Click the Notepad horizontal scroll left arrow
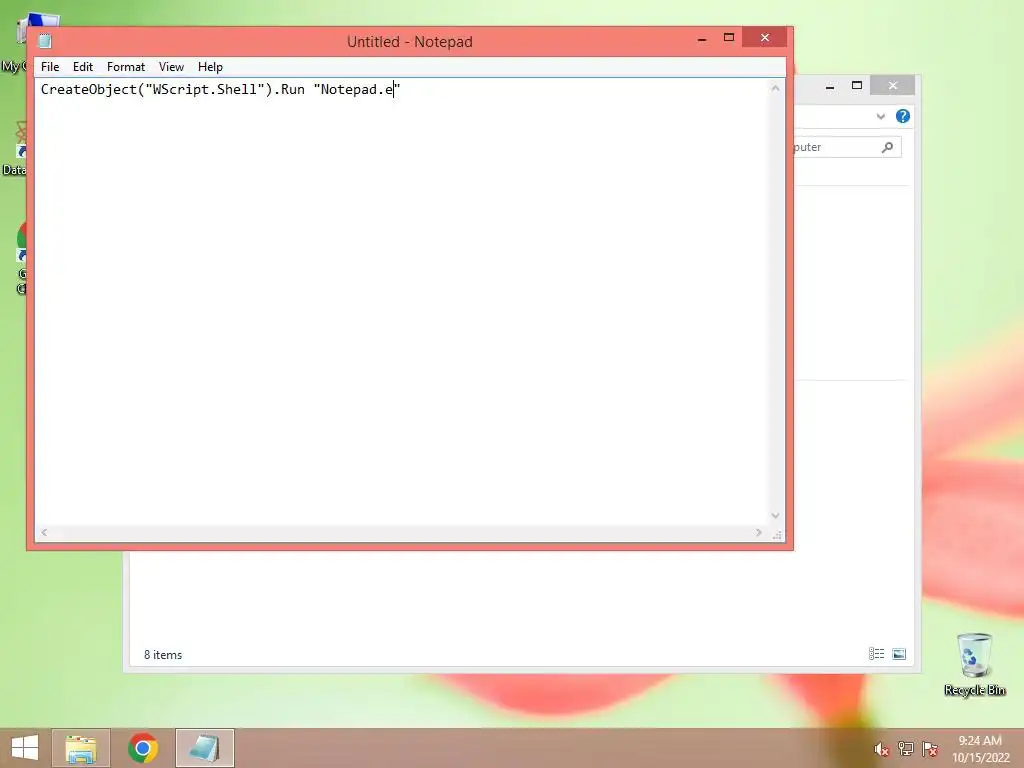The height and width of the screenshot is (768, 1024). [44, 532]
